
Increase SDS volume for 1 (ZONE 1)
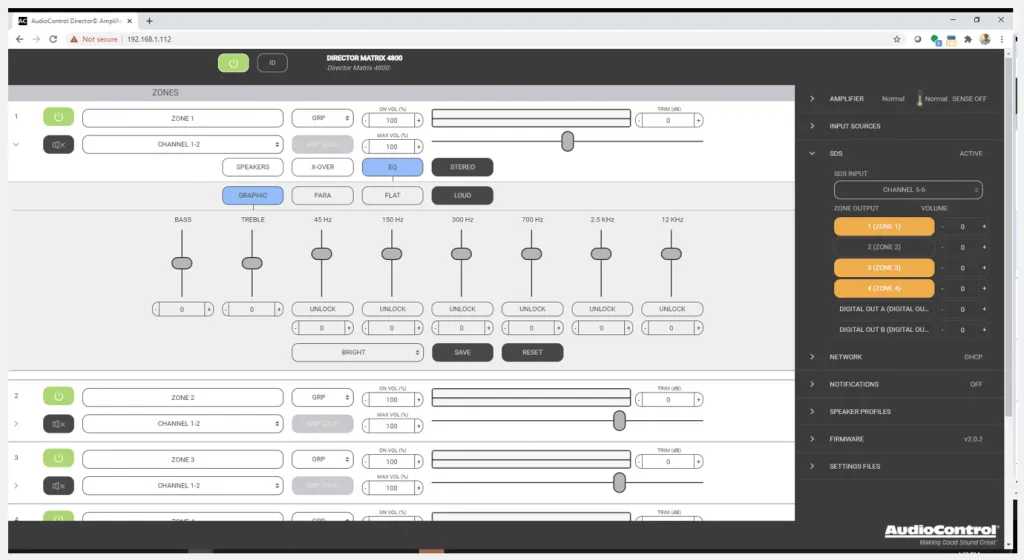click(984, 226)
